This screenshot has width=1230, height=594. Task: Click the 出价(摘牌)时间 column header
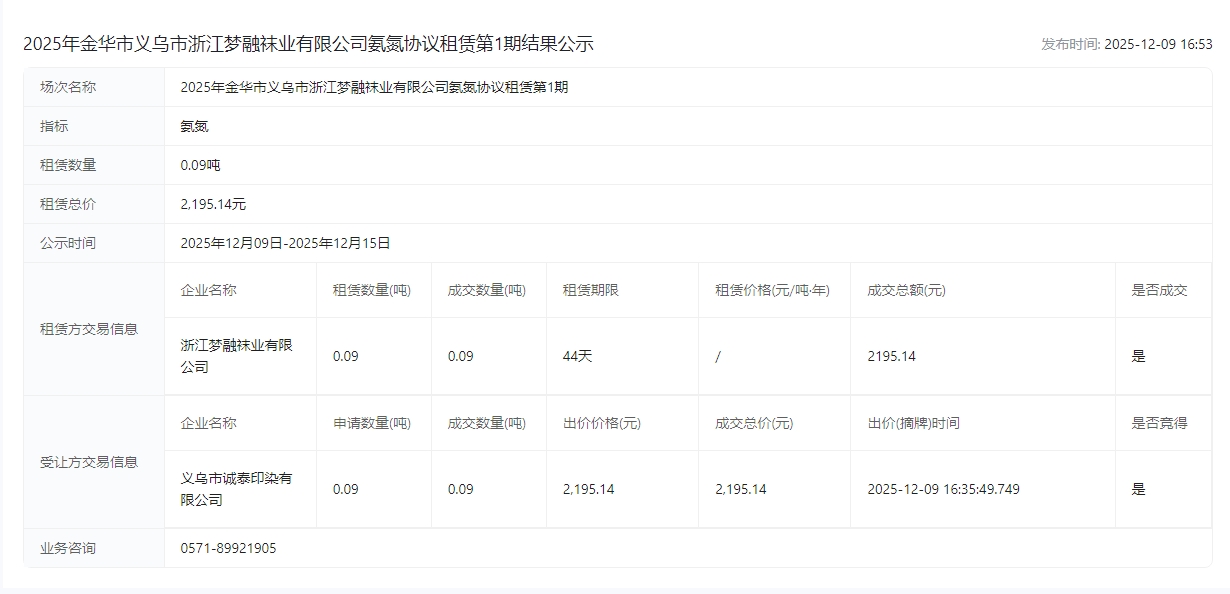coord(913,423)
